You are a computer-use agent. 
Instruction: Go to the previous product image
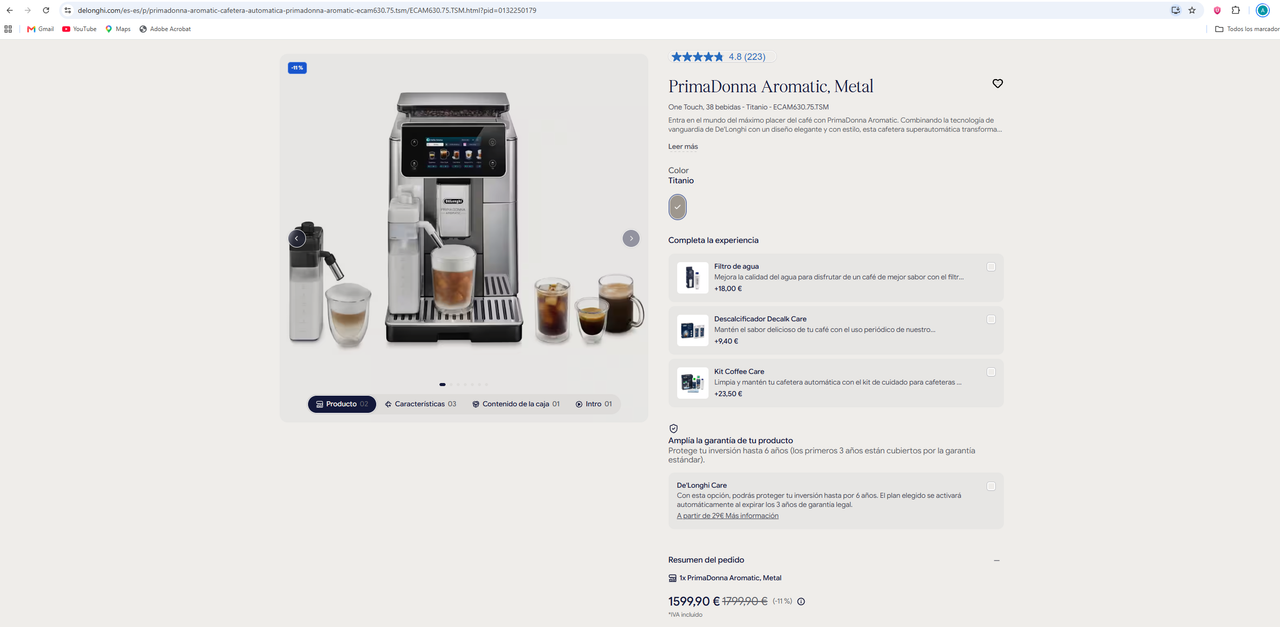pyautogui.click(x=297, y=238)
